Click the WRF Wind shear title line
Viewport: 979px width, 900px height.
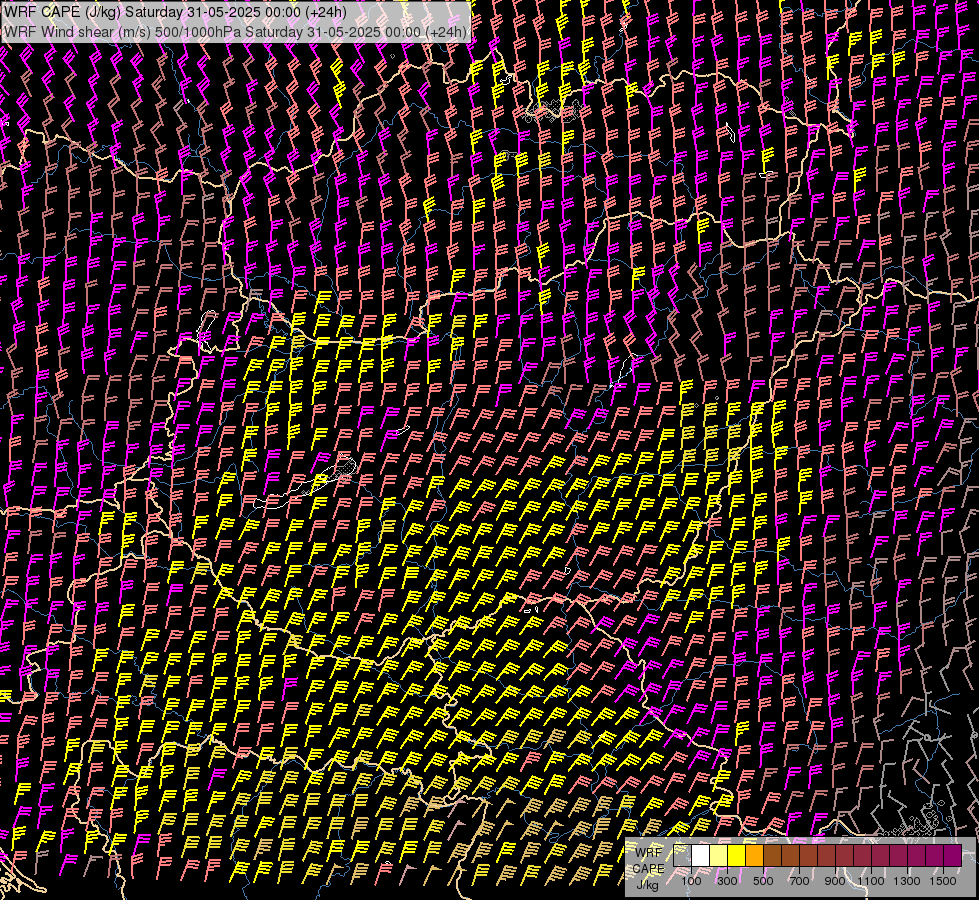pos(235,32)
